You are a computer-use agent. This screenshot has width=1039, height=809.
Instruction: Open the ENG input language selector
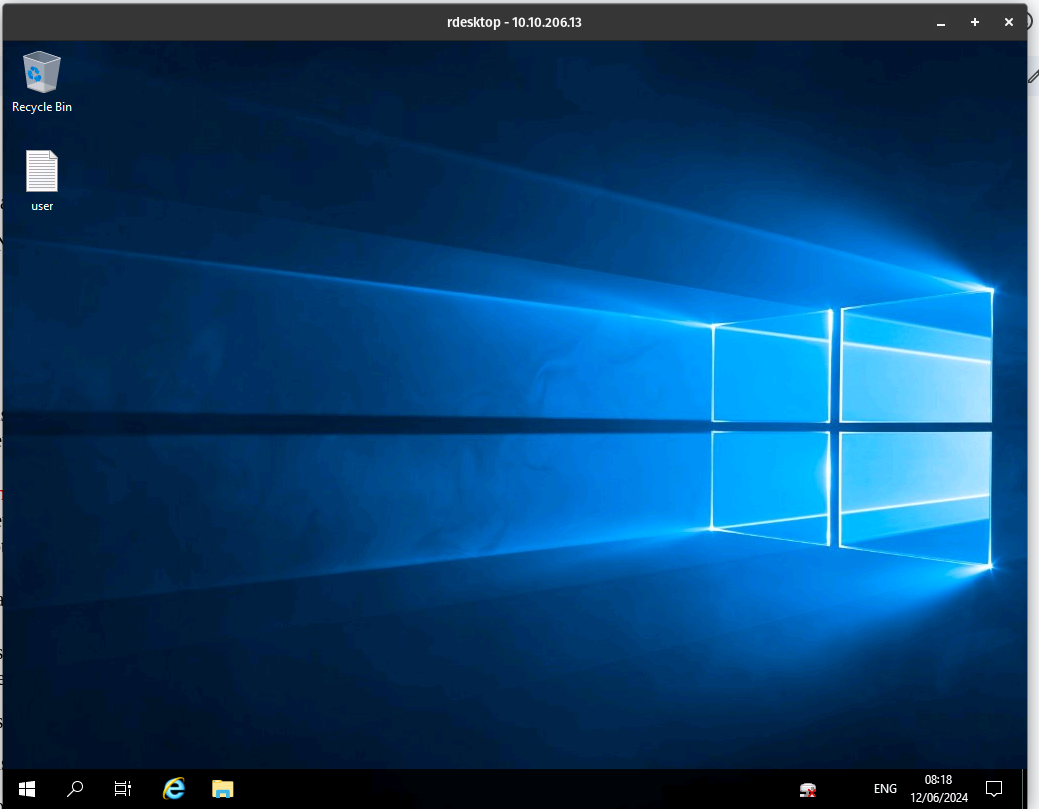885,789
